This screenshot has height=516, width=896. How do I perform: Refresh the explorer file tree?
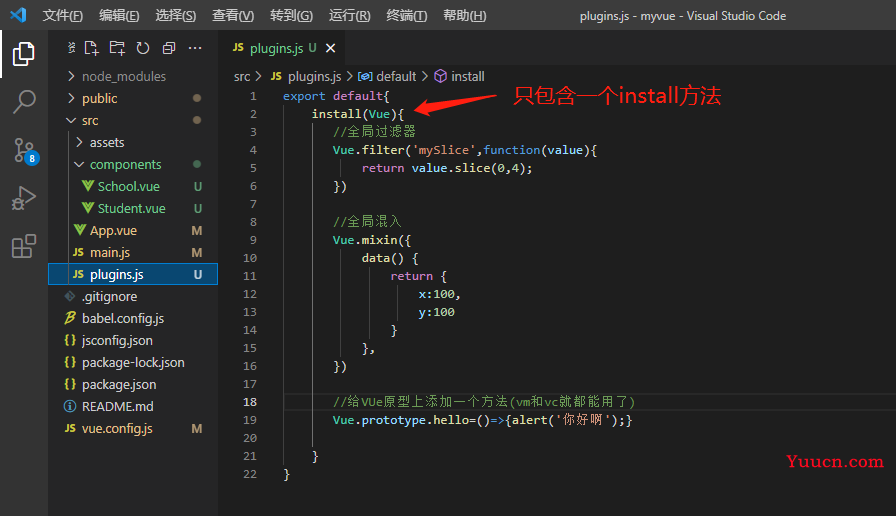(143, 48)
